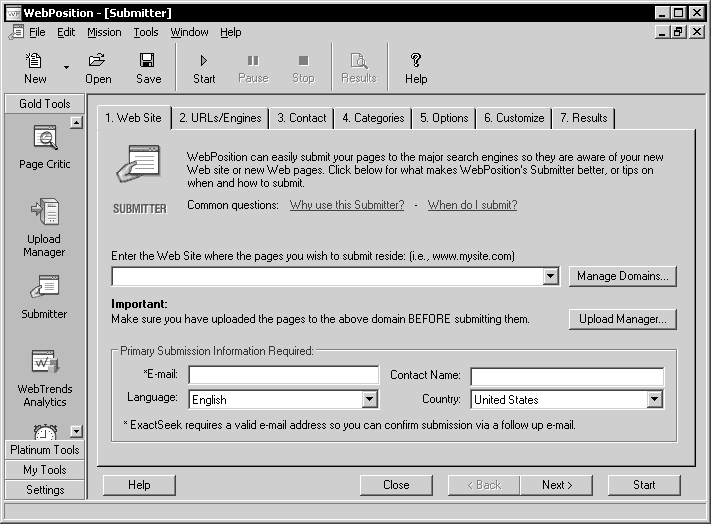Open the dropdown arrow beside New

[x=66, y=68]
